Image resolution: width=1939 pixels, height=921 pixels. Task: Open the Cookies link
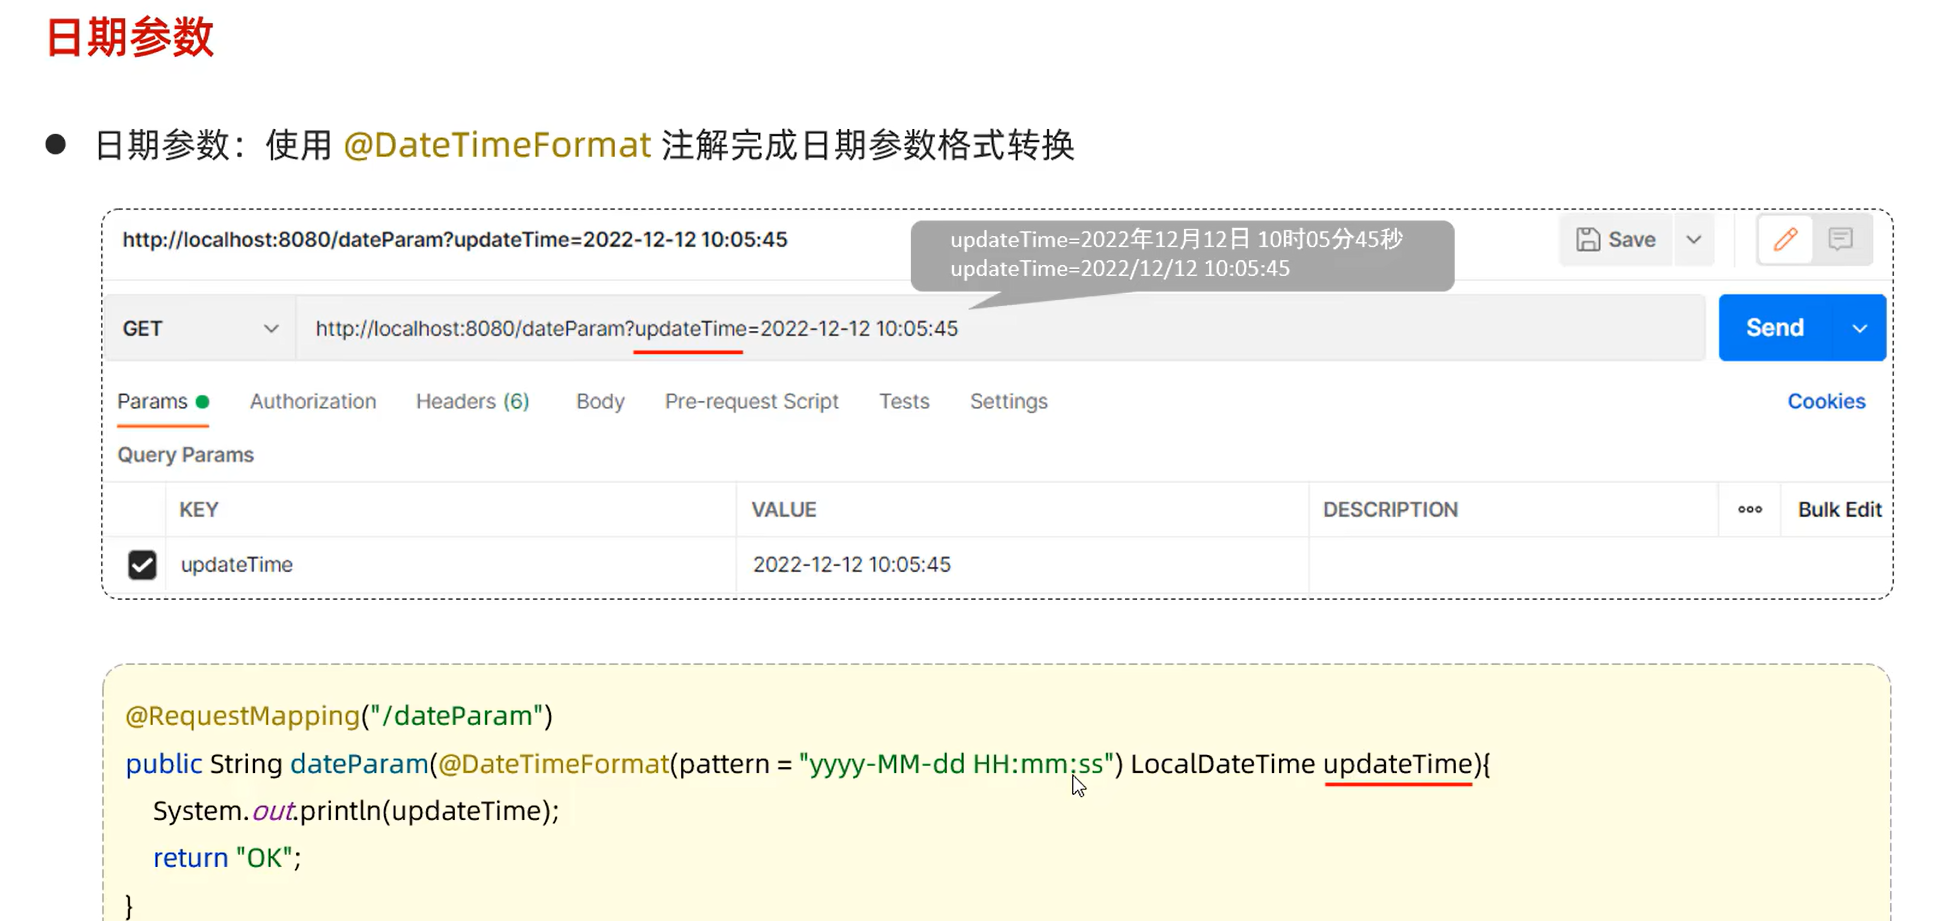[1826, 401]
